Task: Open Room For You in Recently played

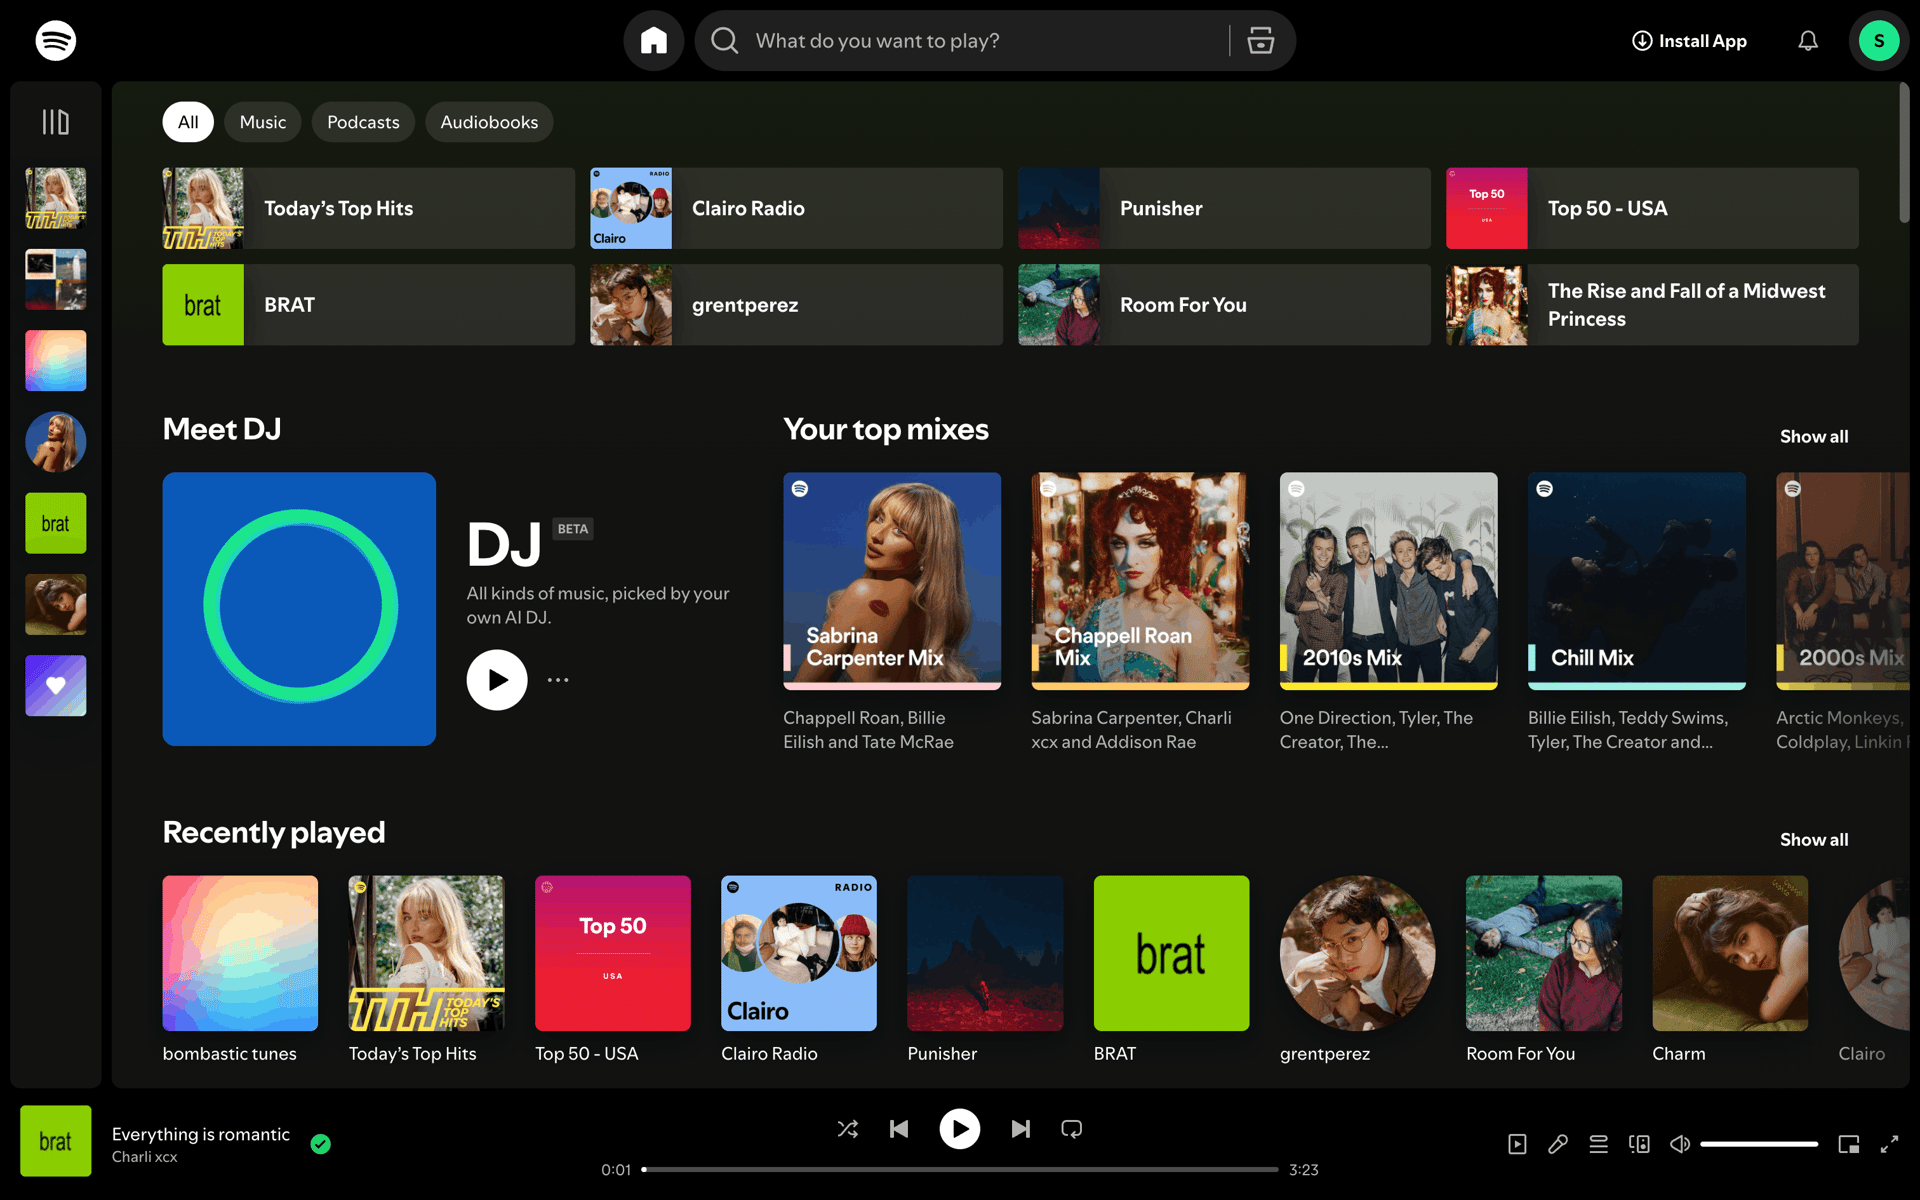Action: pos(1544,969)
